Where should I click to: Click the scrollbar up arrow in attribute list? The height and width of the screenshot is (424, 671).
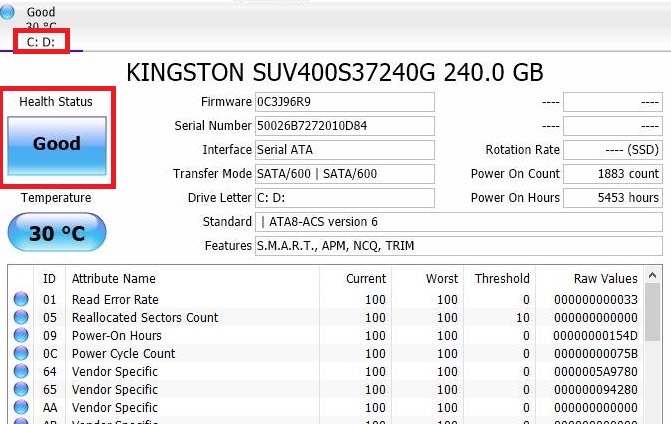[652, 275]
